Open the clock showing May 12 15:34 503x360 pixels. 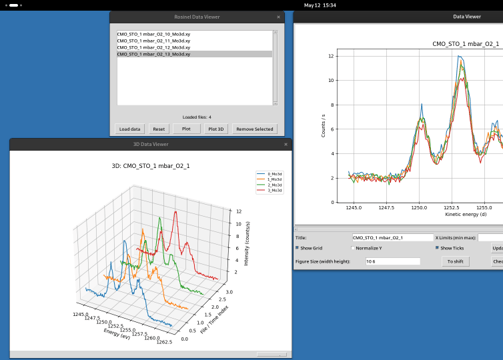coord(320,5)
